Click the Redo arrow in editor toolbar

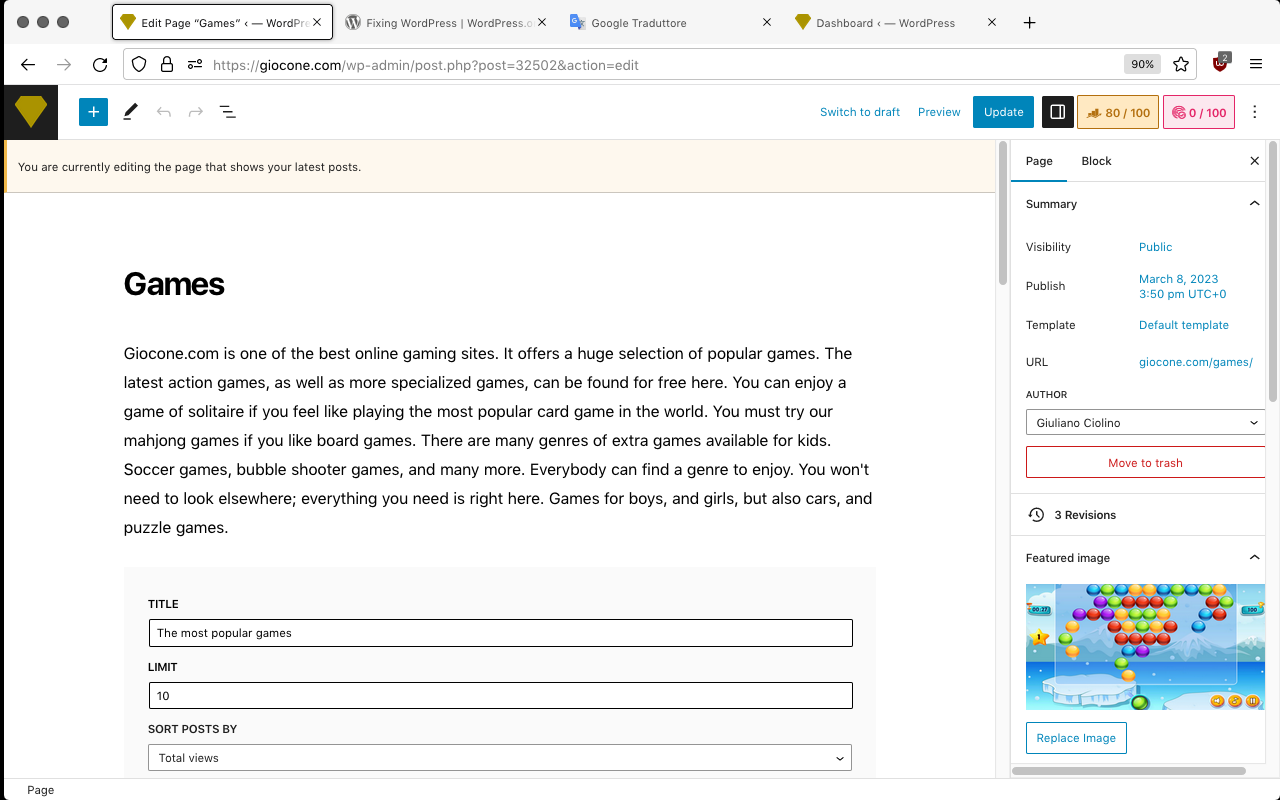click(196, 112)
